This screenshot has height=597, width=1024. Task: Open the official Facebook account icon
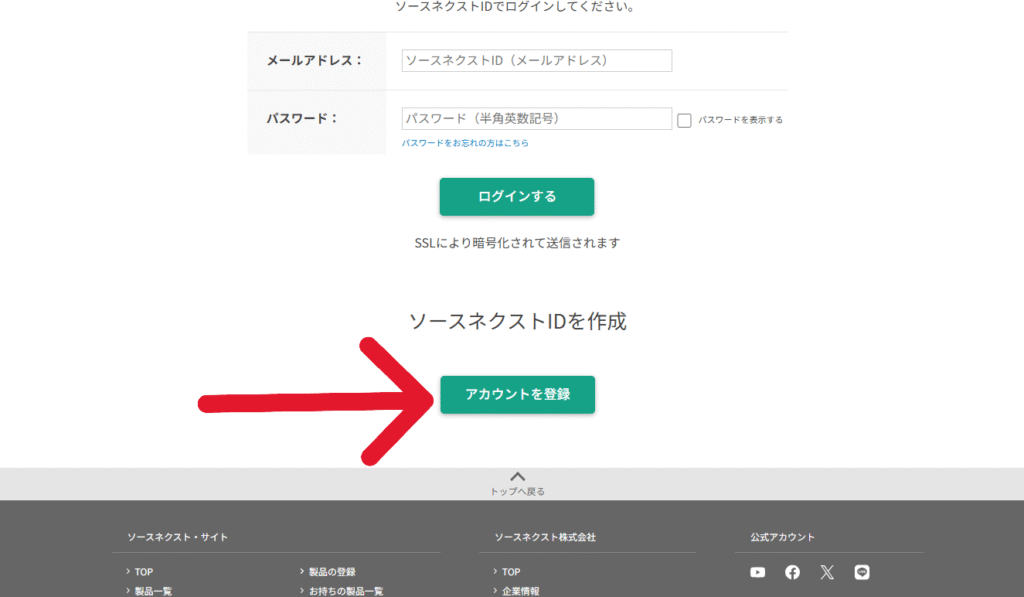point(792,572)
